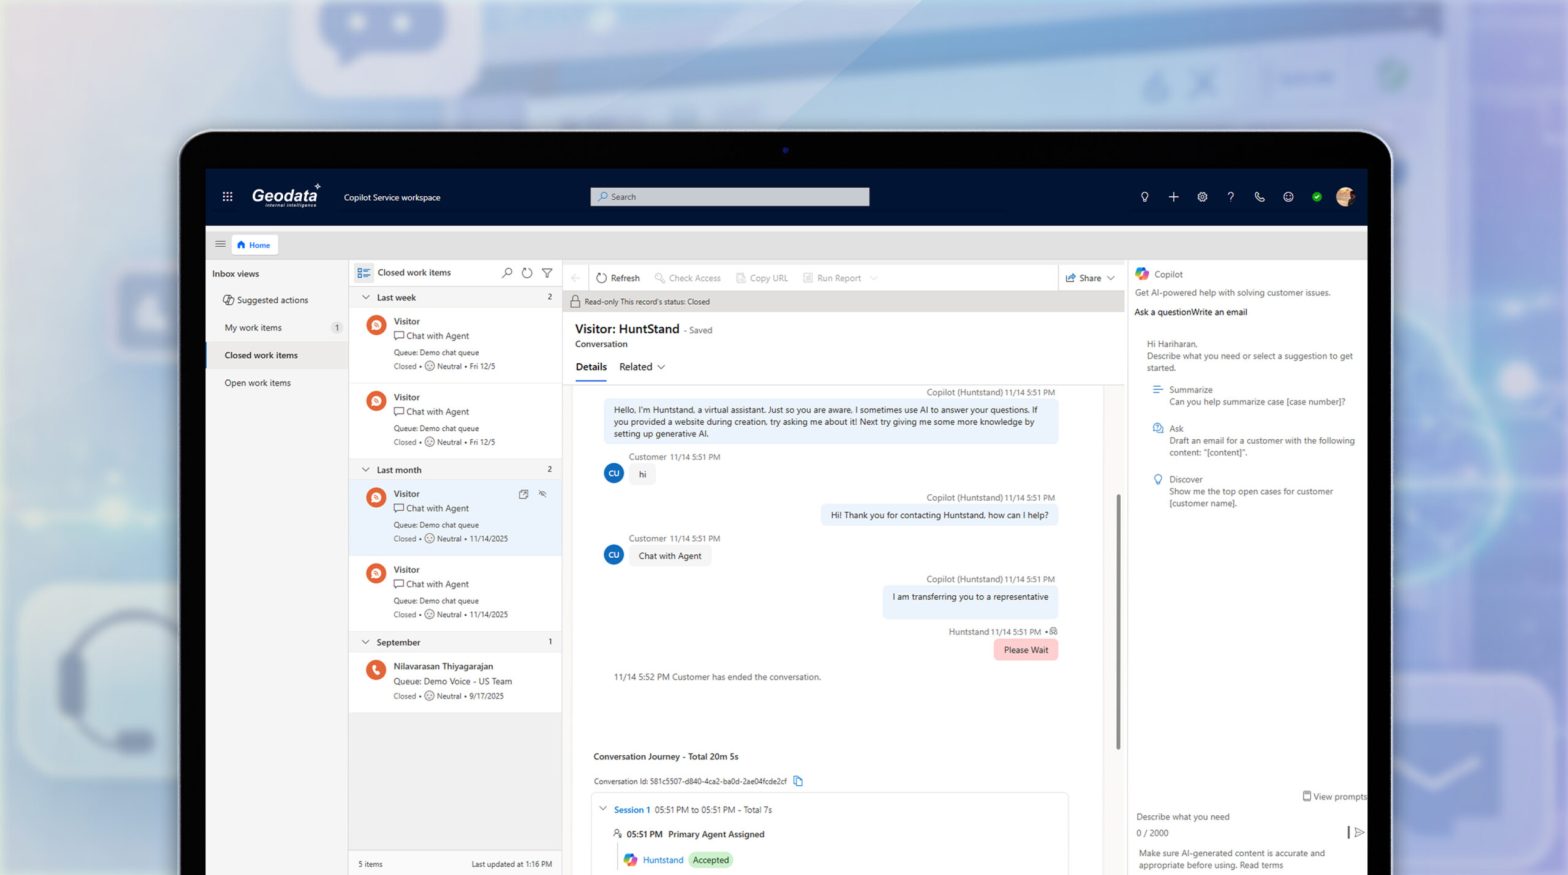Click 'Conversation Journey - Total 20m 5s' heading
The image size is (1568, 875).
pyautogui.click(x=666, y=757)
